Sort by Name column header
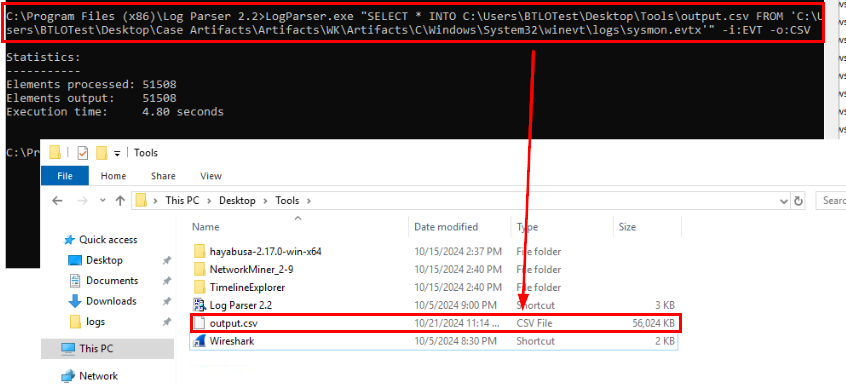This screenshot has width=846, height=384. point(206,227)
